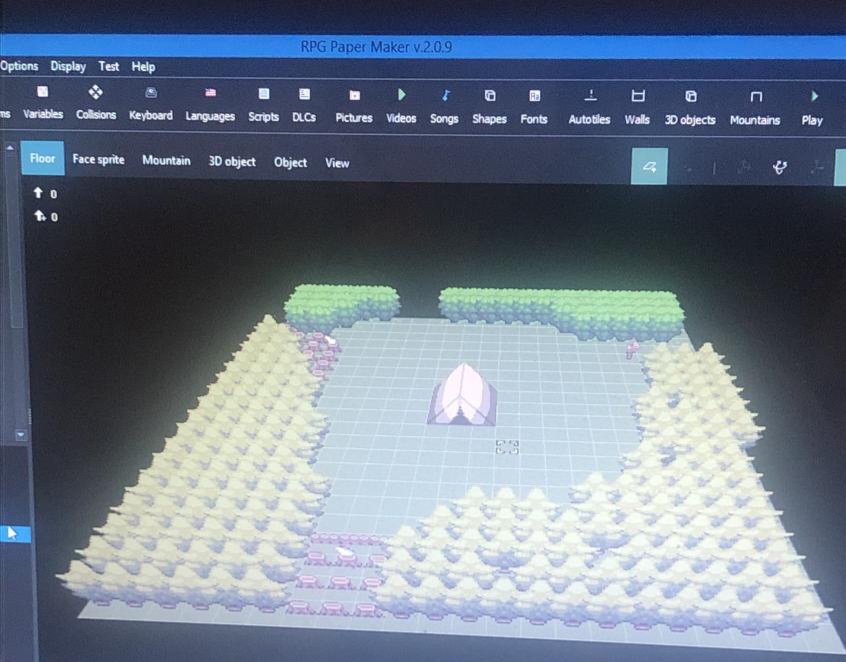
Task: Open the Videos manager
Action: 401,107
